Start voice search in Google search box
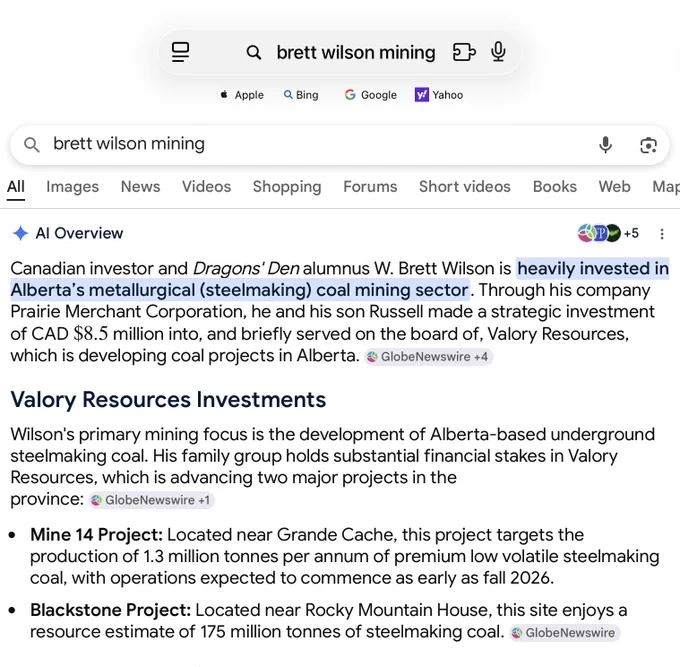Viewport: 680px width, 667px height. pos(605,145)
